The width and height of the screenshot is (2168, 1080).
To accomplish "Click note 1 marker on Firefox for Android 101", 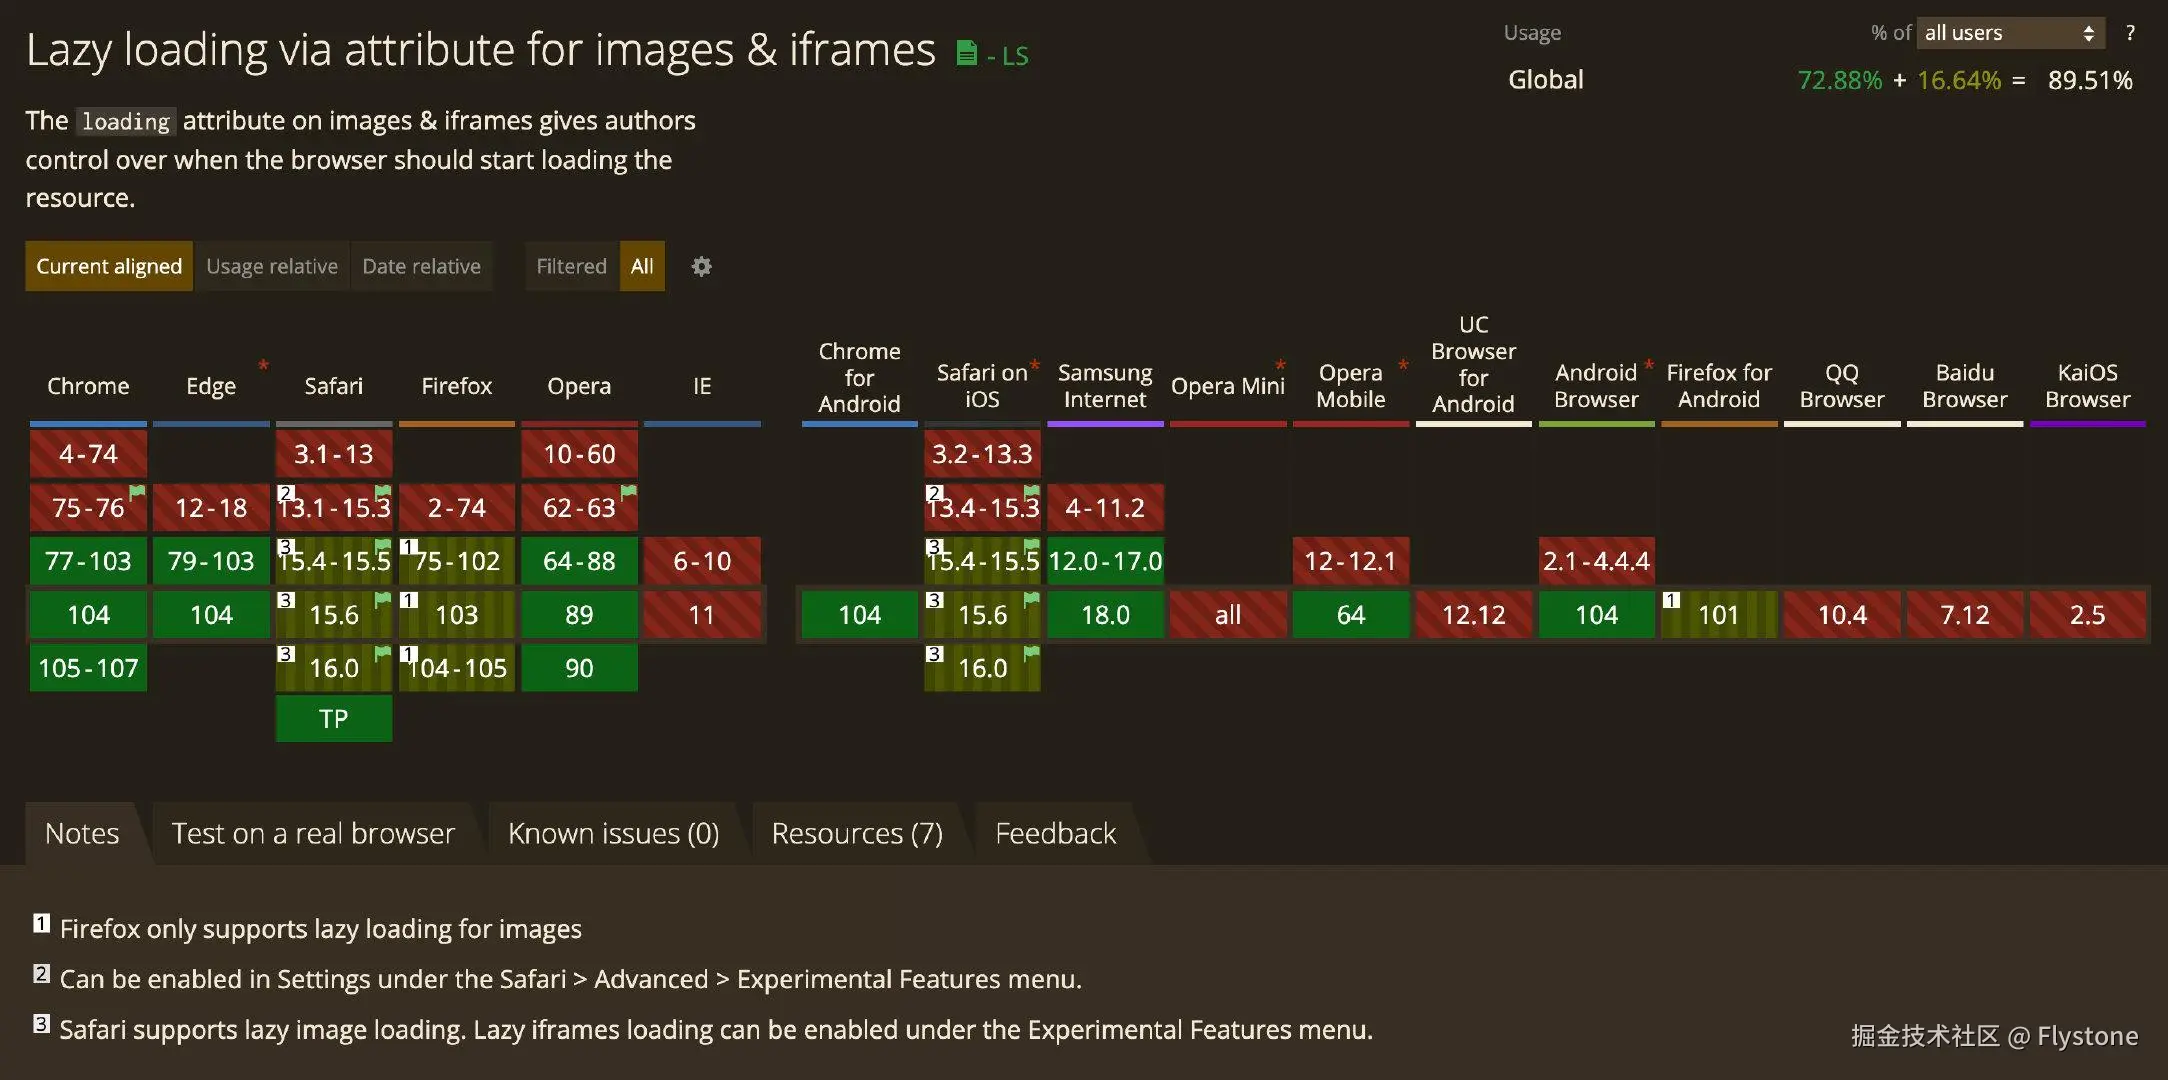I will tap(1671, 600).
